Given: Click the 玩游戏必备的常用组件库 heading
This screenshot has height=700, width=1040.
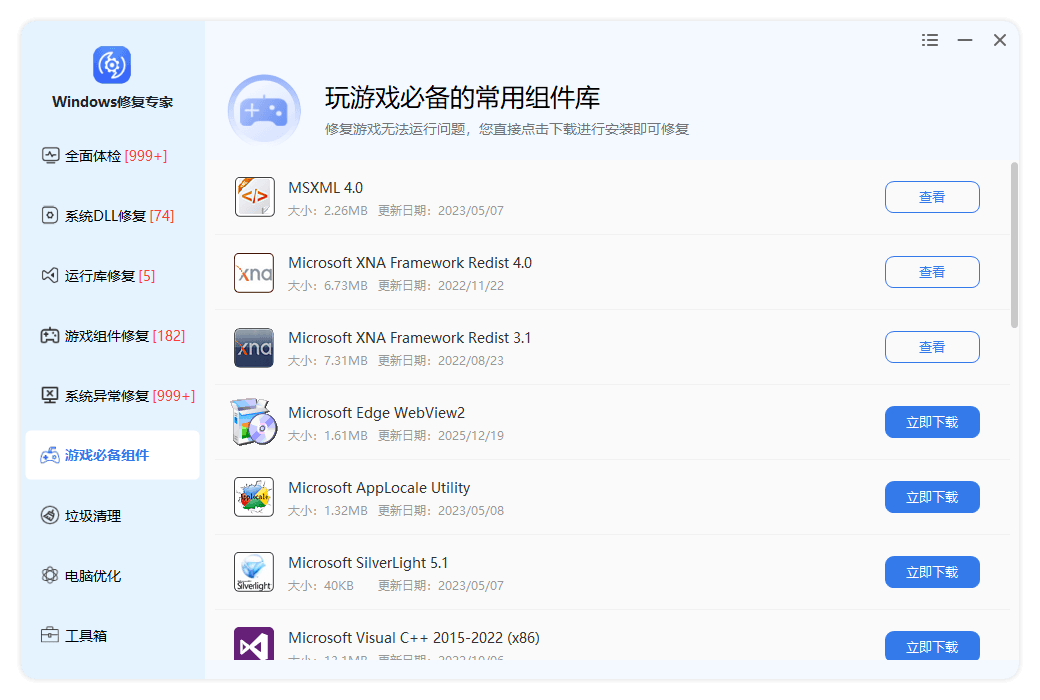Looking at the screenshot, I should pos(462,98).
